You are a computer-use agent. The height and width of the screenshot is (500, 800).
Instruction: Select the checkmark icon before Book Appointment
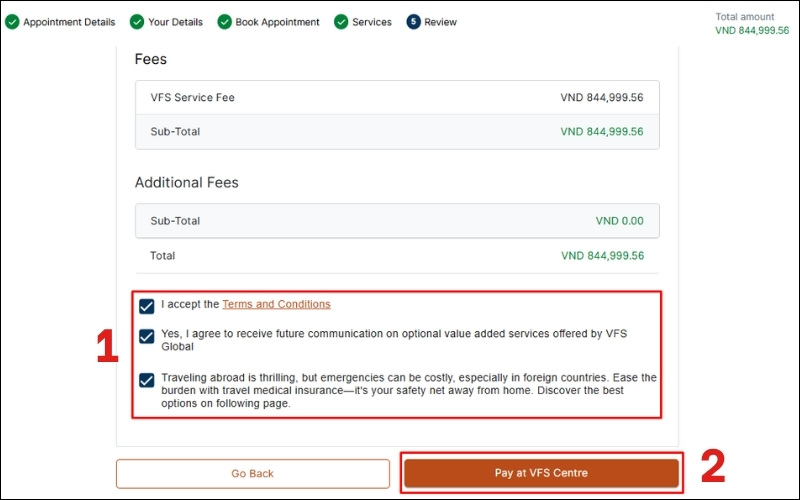(224, 22)
